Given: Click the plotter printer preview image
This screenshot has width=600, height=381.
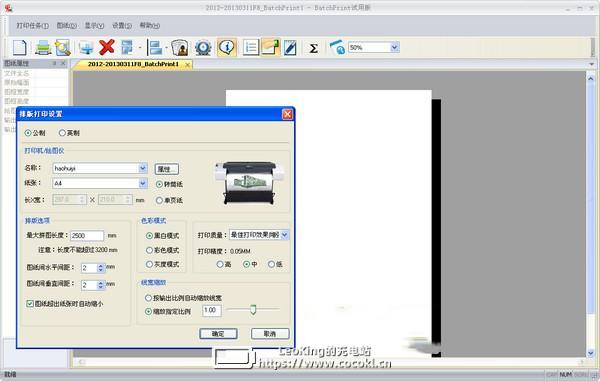Looking at the screenshot, I should pos(249,184).
